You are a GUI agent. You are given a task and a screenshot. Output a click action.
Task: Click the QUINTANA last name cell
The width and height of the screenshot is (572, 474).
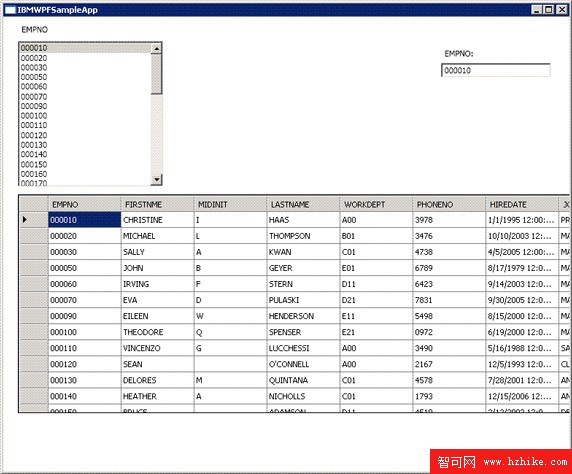tap(303, 380)
